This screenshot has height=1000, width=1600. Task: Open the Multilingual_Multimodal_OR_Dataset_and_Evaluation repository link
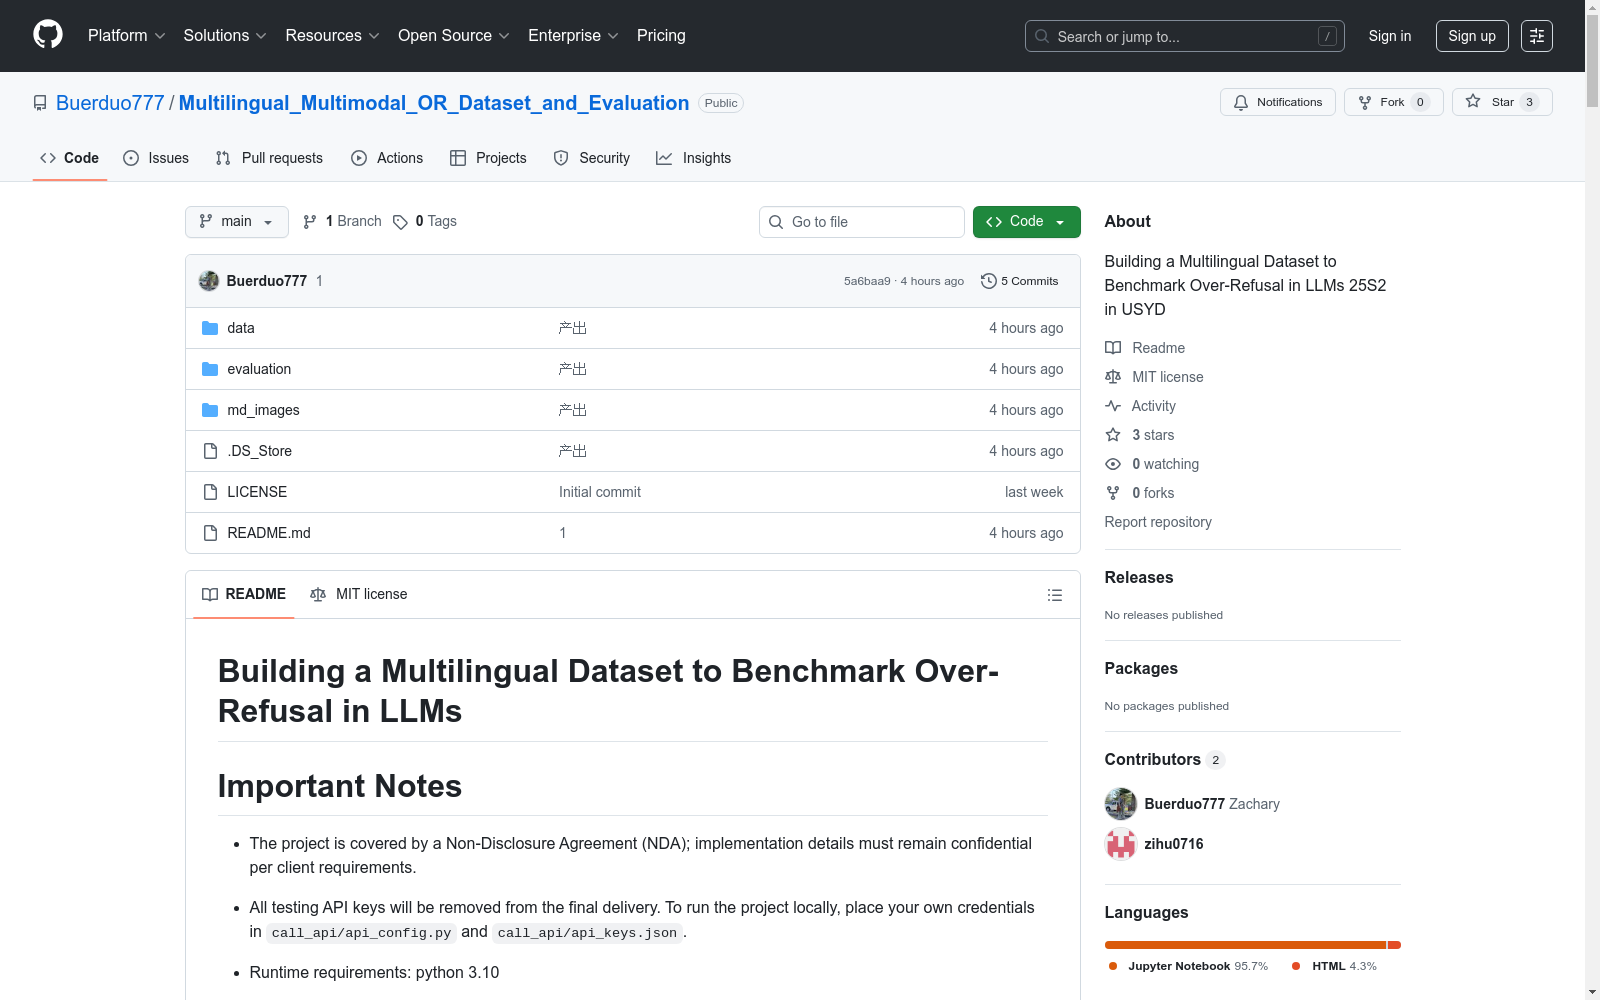click(434, 103)
